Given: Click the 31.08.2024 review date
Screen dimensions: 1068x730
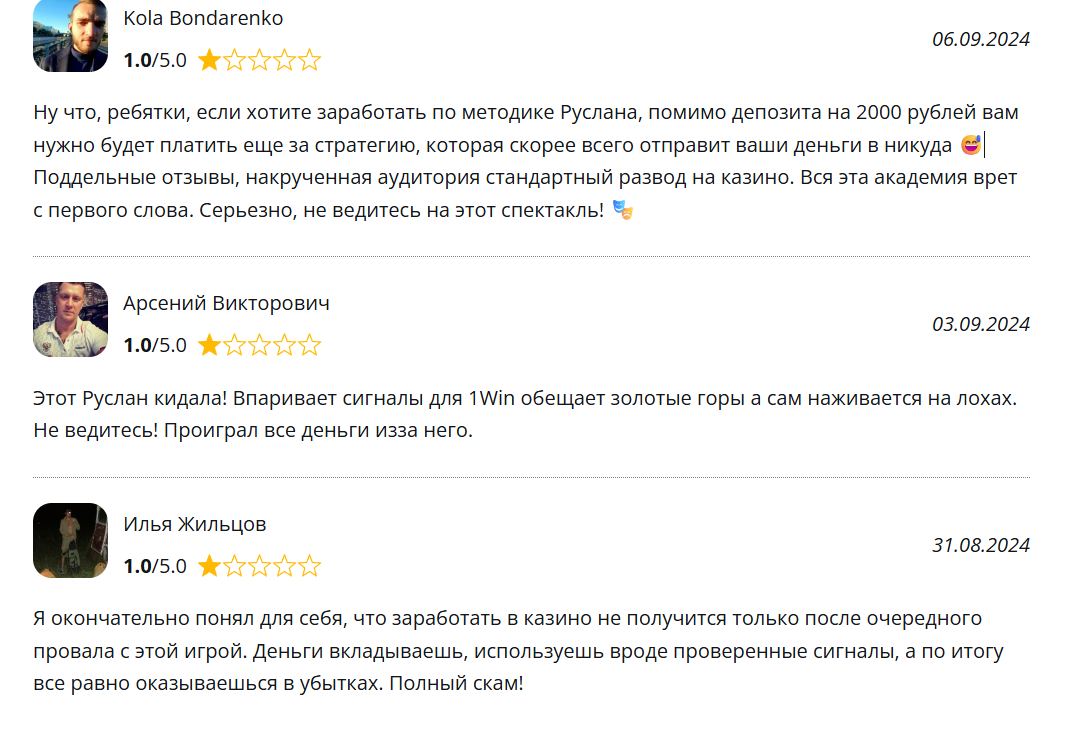Looking at the screenshot, I should (x=980, y=545).
